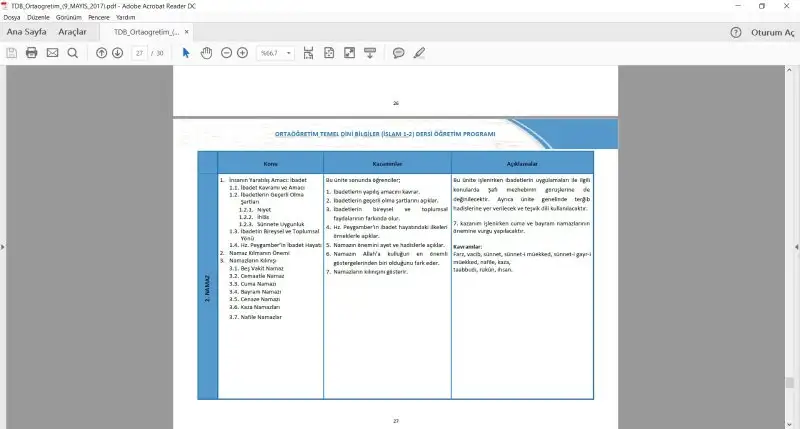Click the row text 3.1. Beş Vakit Namaz

click(x=256, y=268)
